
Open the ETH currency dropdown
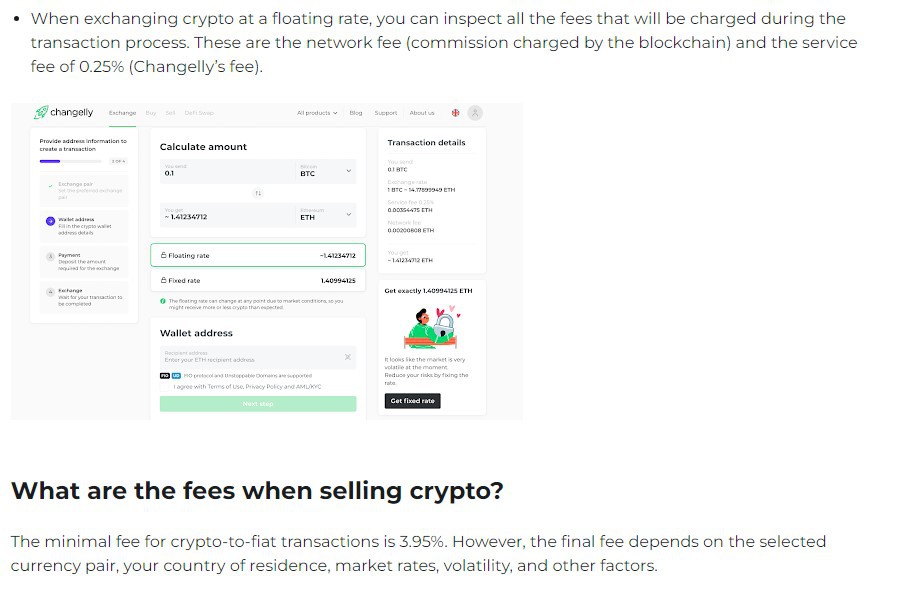point(348,216)
